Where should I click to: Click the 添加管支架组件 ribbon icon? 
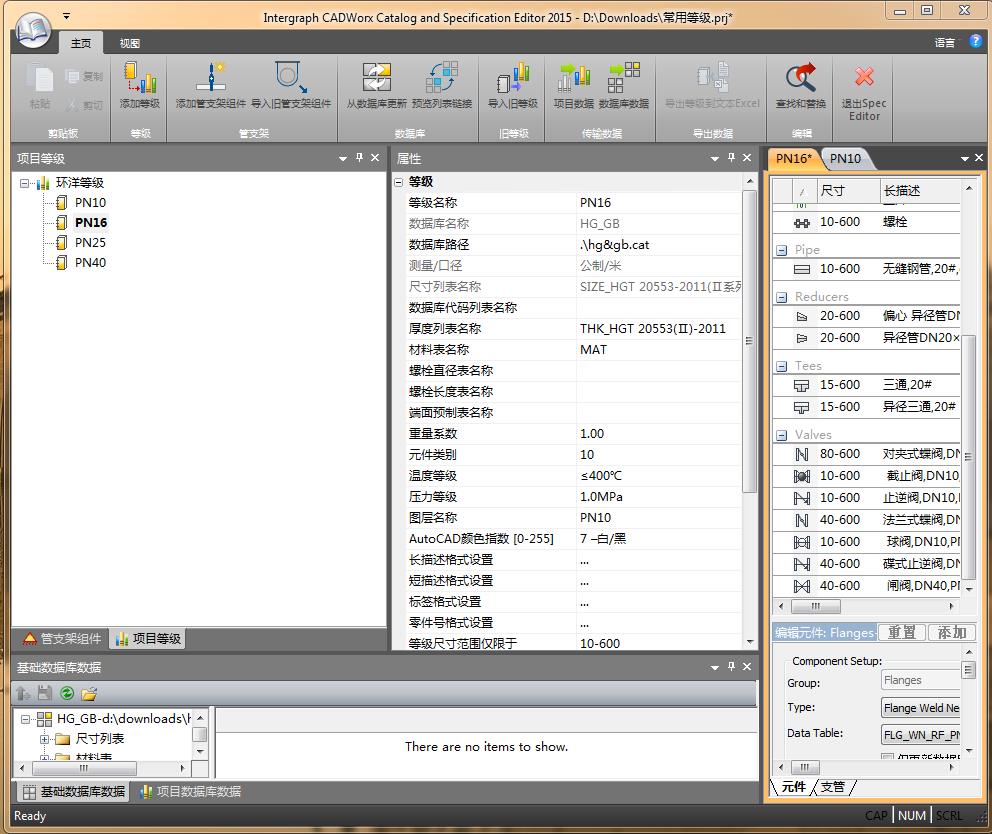pyautogui.click(x=211, y=78)
